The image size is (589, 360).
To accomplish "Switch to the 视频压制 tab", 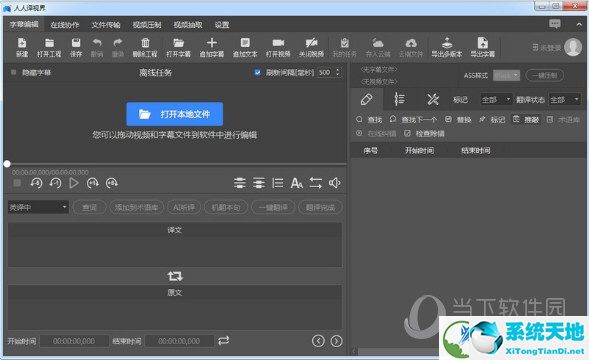I will 147,25.
